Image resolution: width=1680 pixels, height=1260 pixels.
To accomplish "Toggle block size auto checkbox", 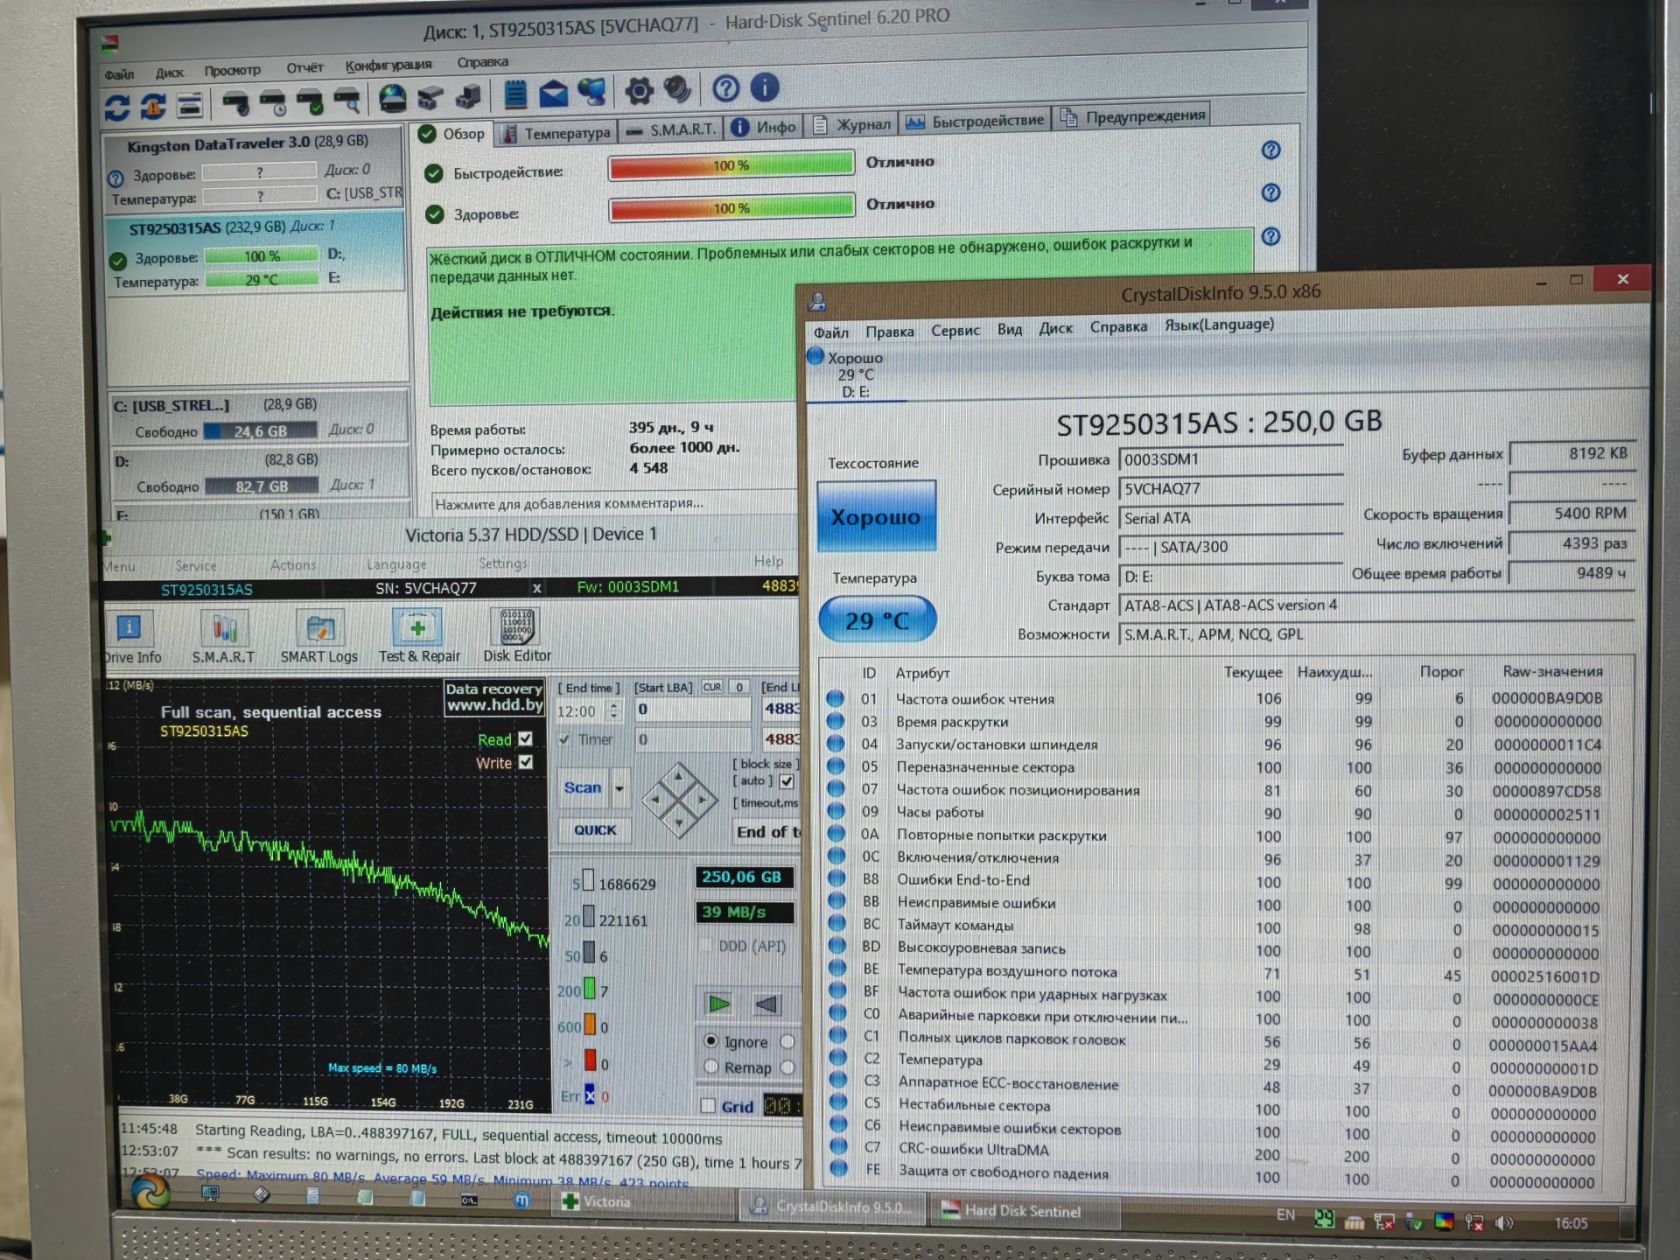I will click(787, 781).
